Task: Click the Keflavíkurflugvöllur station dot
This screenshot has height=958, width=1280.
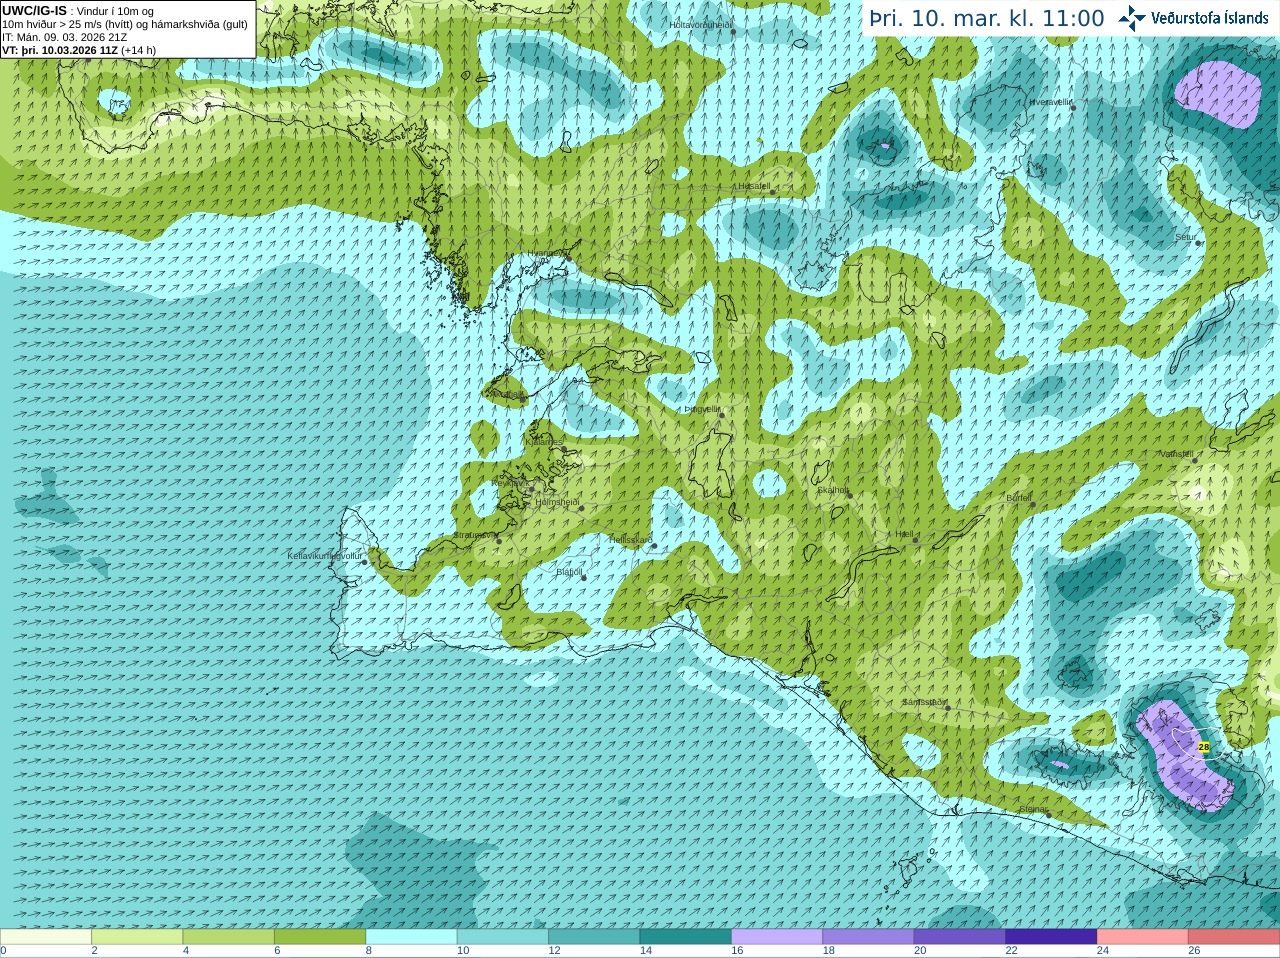Action: pos(365,562)
